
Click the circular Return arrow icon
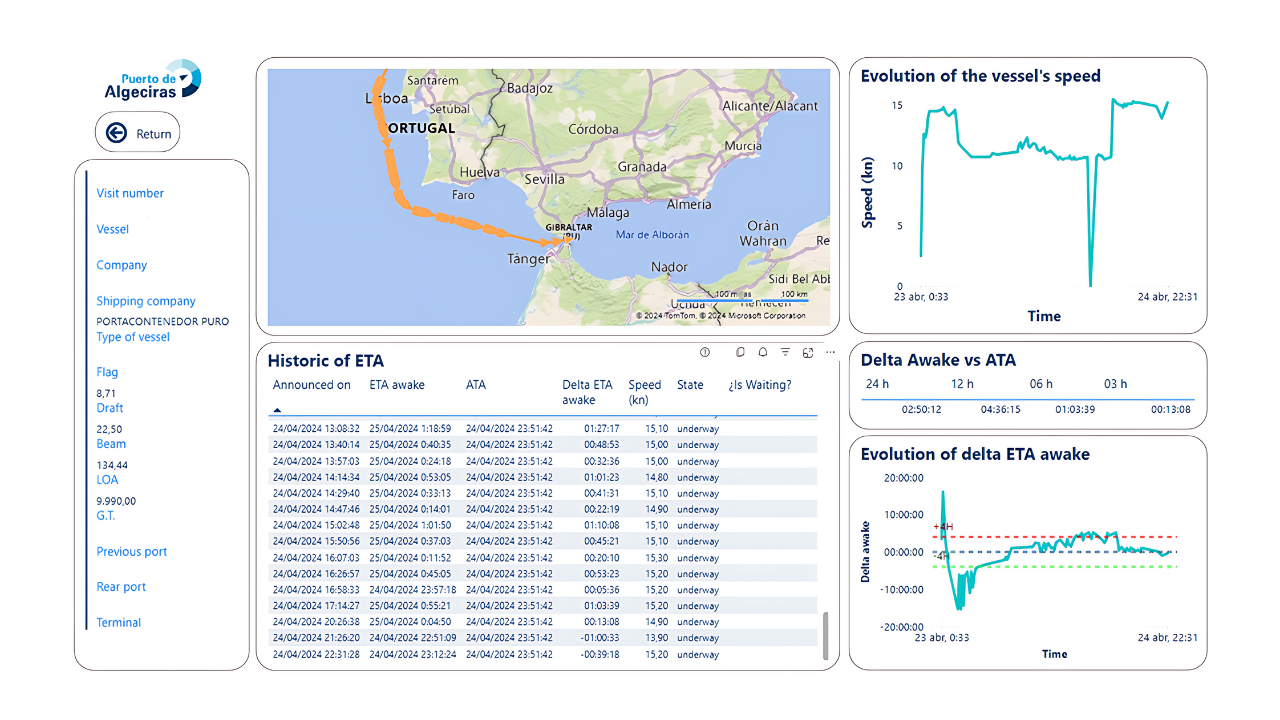tap(117, 131)
